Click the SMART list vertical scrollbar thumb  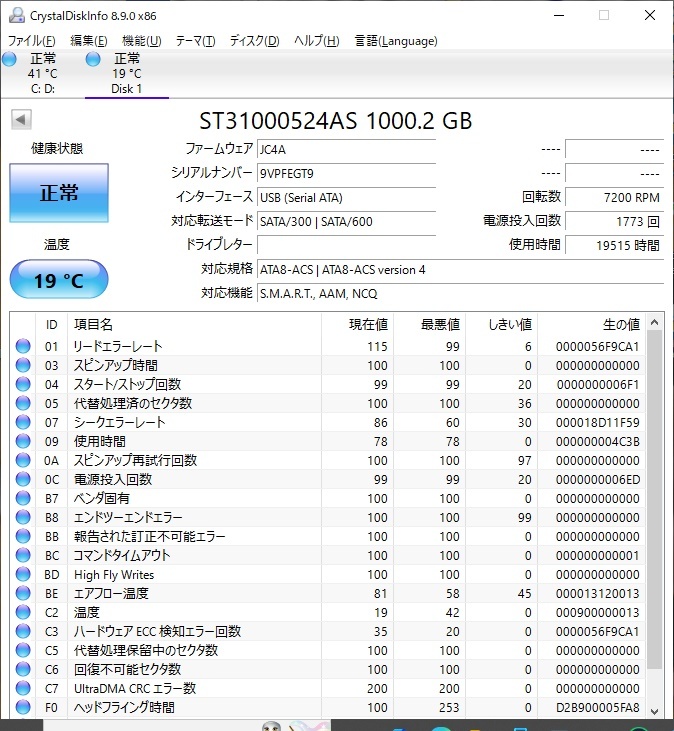point(654,500)
